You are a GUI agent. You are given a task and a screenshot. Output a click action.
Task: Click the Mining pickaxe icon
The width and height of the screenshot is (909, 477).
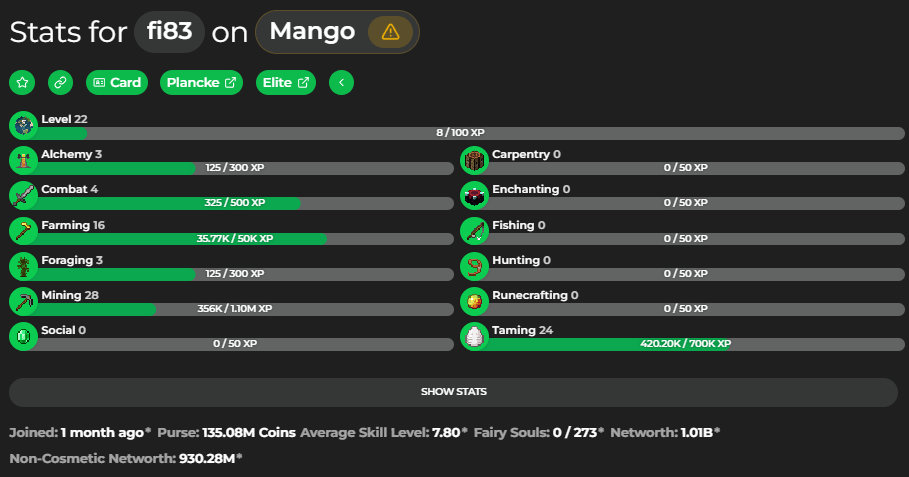[24, 301]
